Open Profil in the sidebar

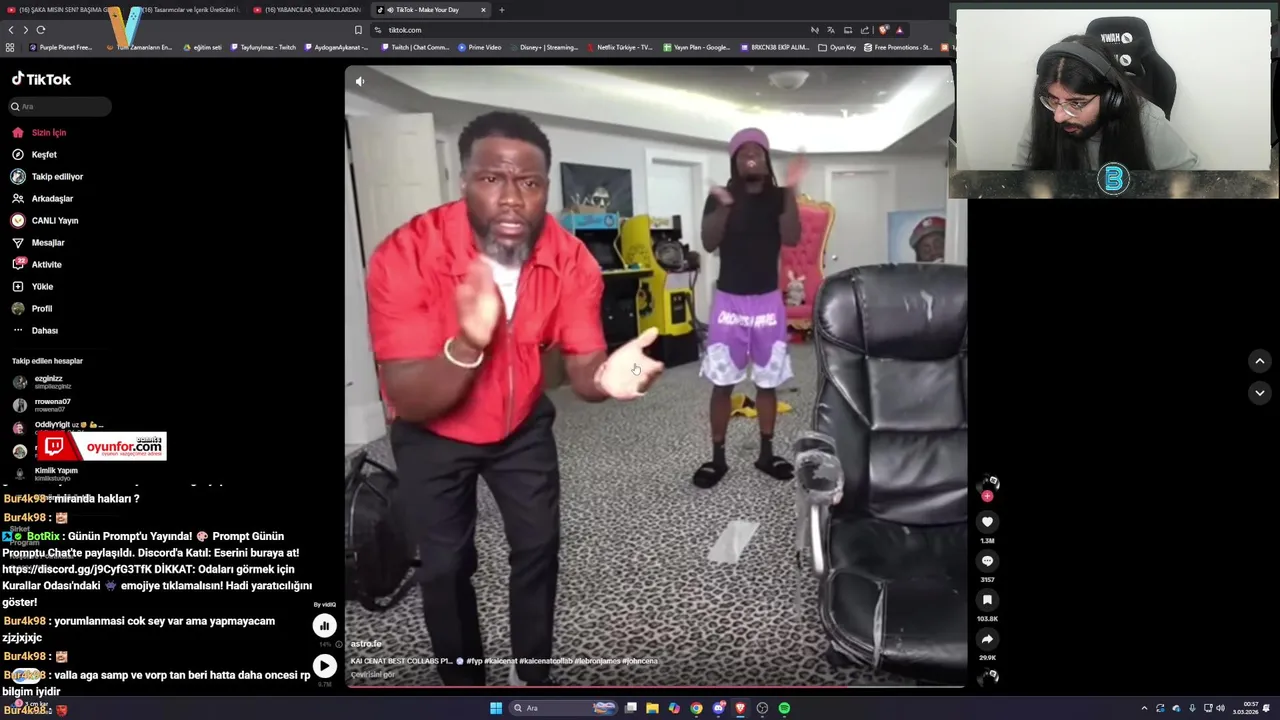click(x=32, y=309)
